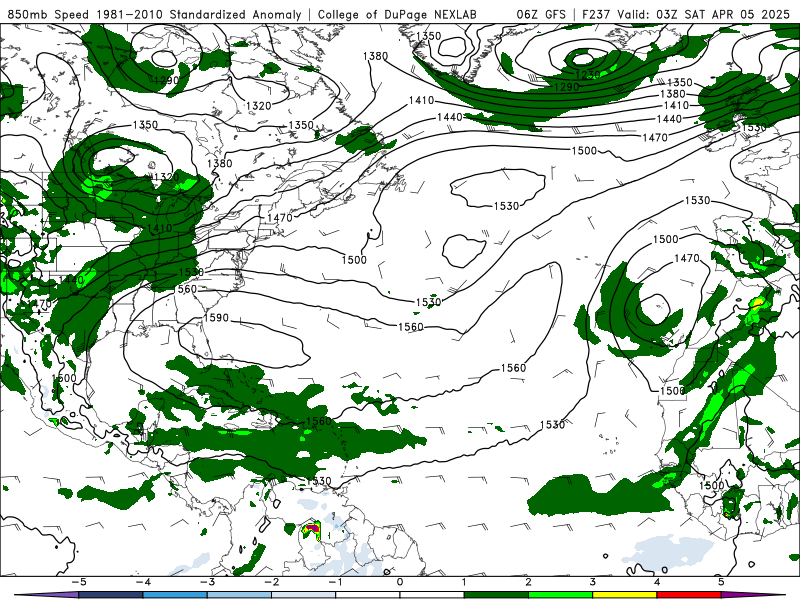
Task: Click the pale legend swatch between -2 and -1
Action: [304, 595]
